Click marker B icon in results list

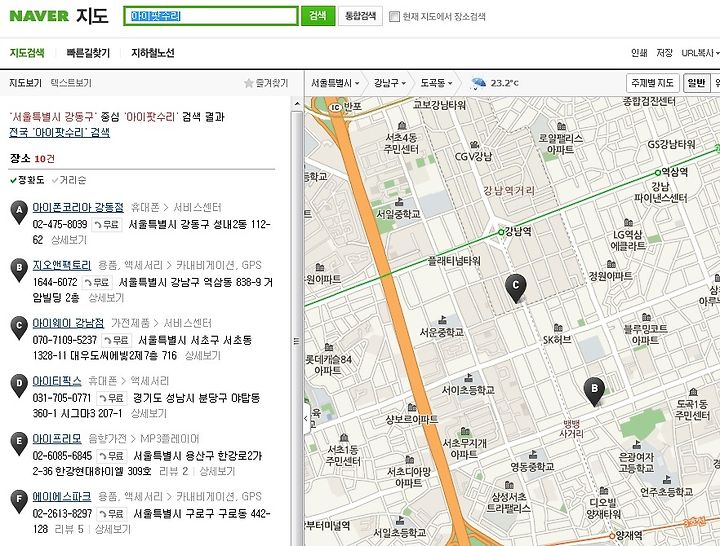[19, 270]
